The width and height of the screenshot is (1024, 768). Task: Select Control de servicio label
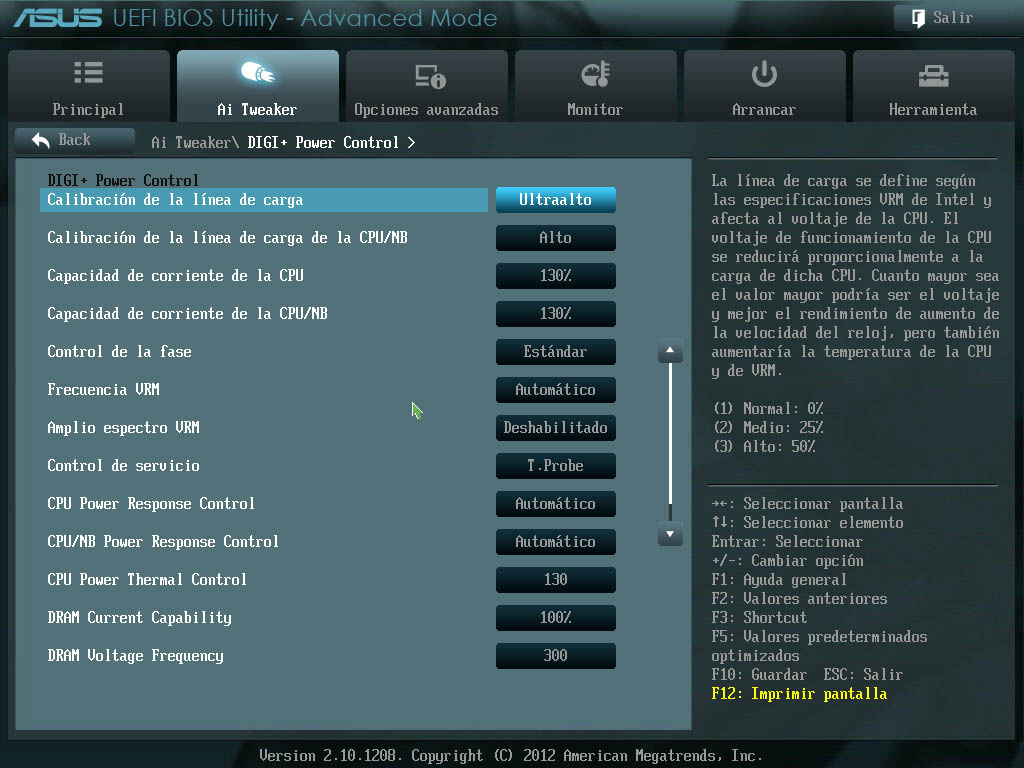click(123, 466)
